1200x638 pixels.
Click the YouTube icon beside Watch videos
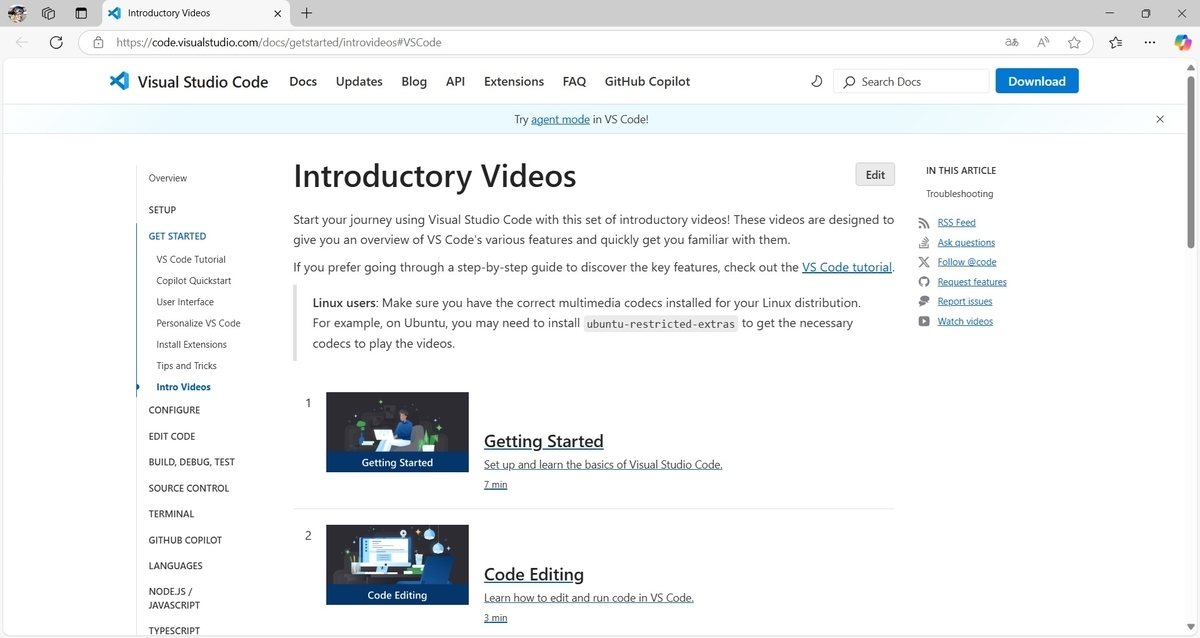coord(923,321)
